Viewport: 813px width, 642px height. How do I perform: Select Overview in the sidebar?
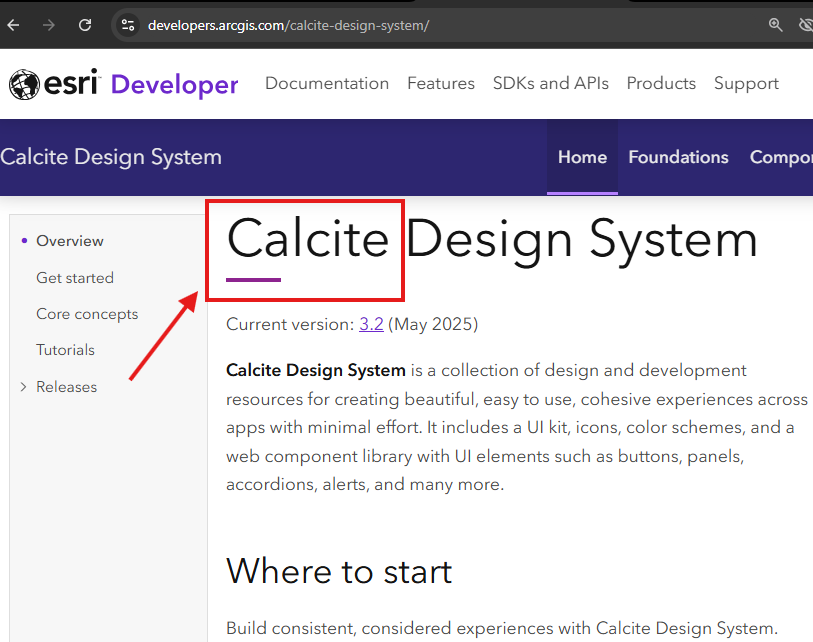pyautogui.click(x=69, y=241)
